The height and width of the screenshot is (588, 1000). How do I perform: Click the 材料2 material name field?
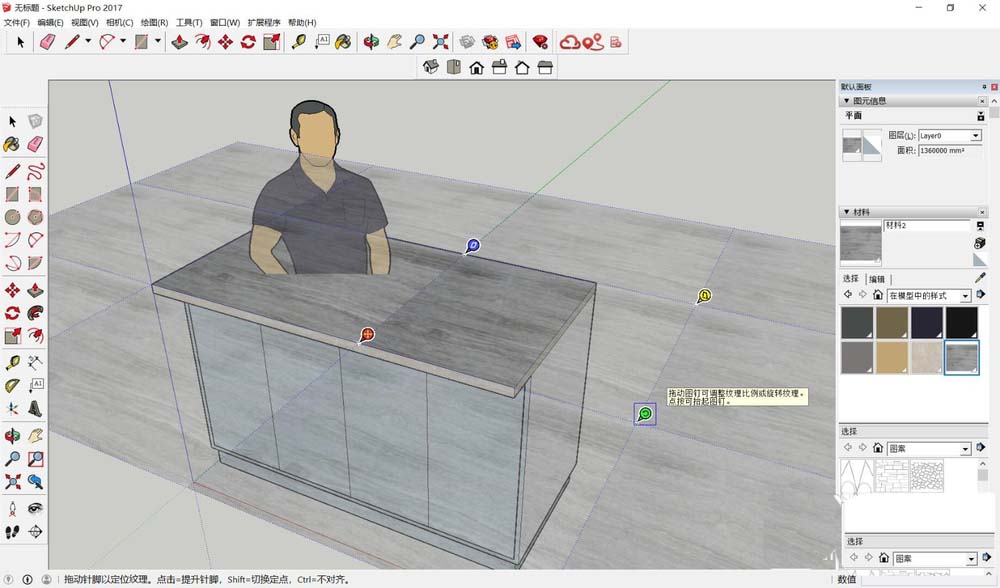pos(925,226)
